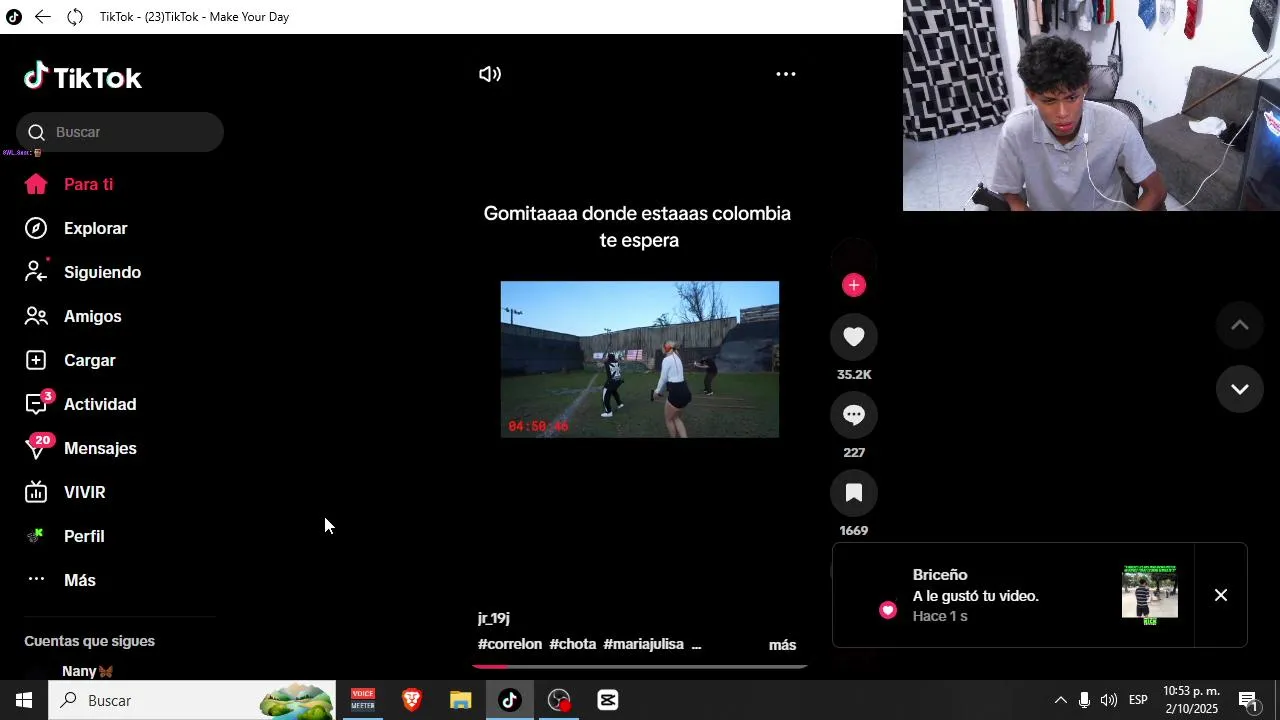This screenshot has width=1280, height=720.
Task: Expand the caption with más
Action: pos(782,645)
